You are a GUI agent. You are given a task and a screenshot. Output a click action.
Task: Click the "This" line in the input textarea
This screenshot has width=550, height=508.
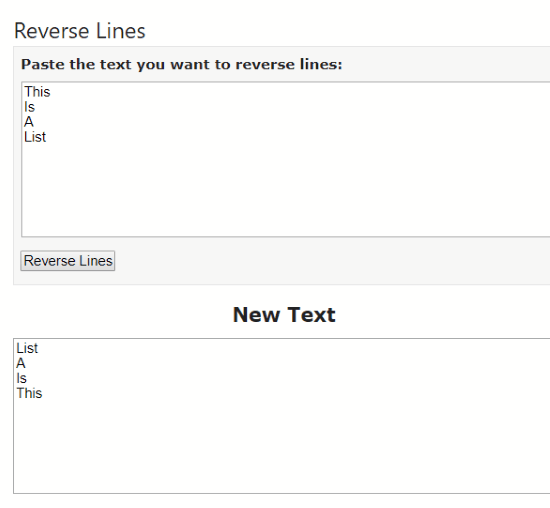[x=37, y=92]
